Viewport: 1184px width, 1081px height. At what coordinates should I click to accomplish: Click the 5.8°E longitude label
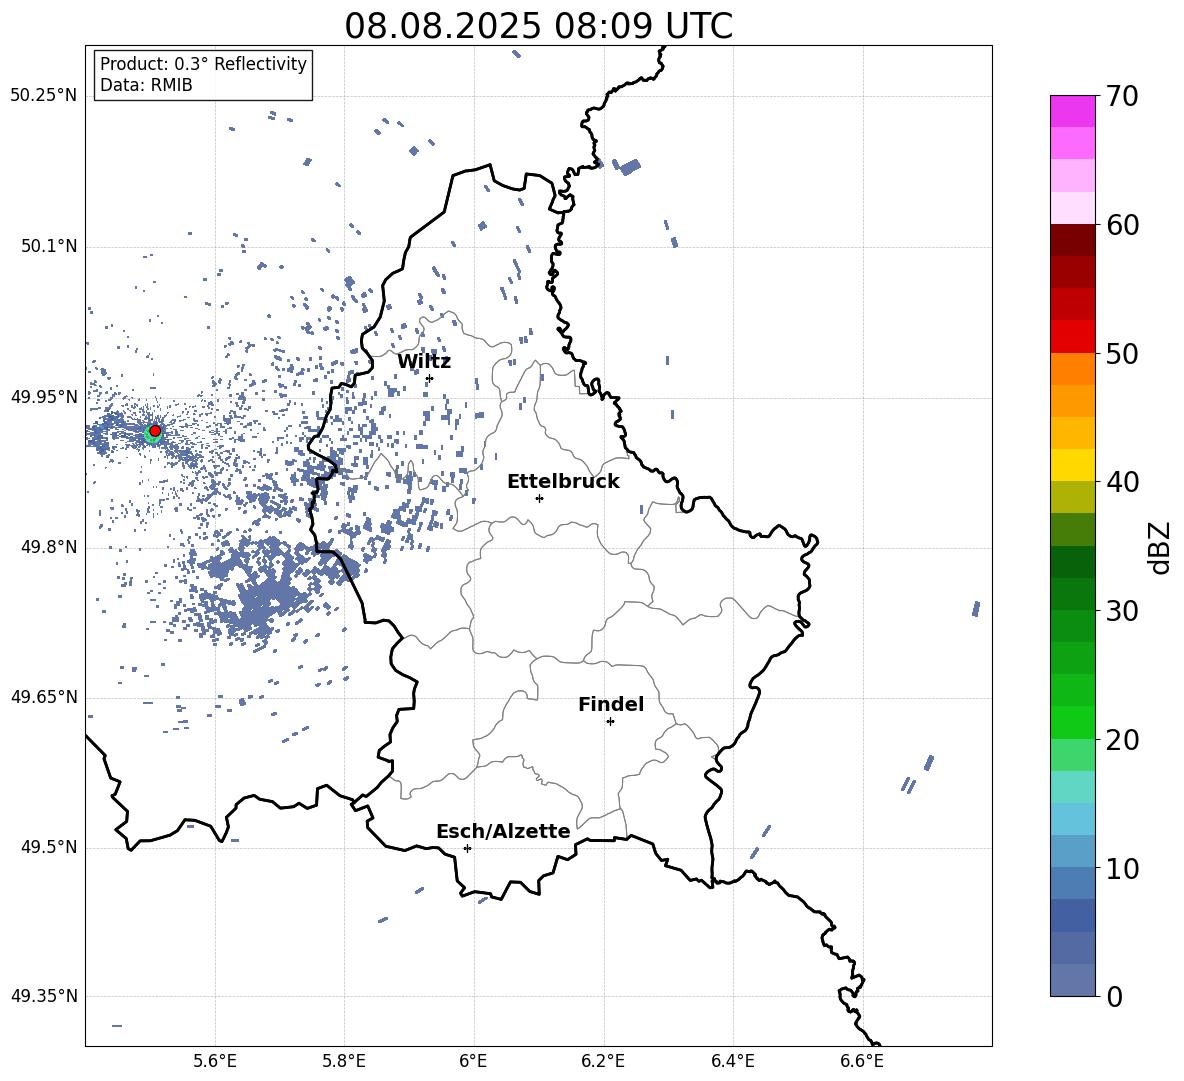click(344, 1061)
